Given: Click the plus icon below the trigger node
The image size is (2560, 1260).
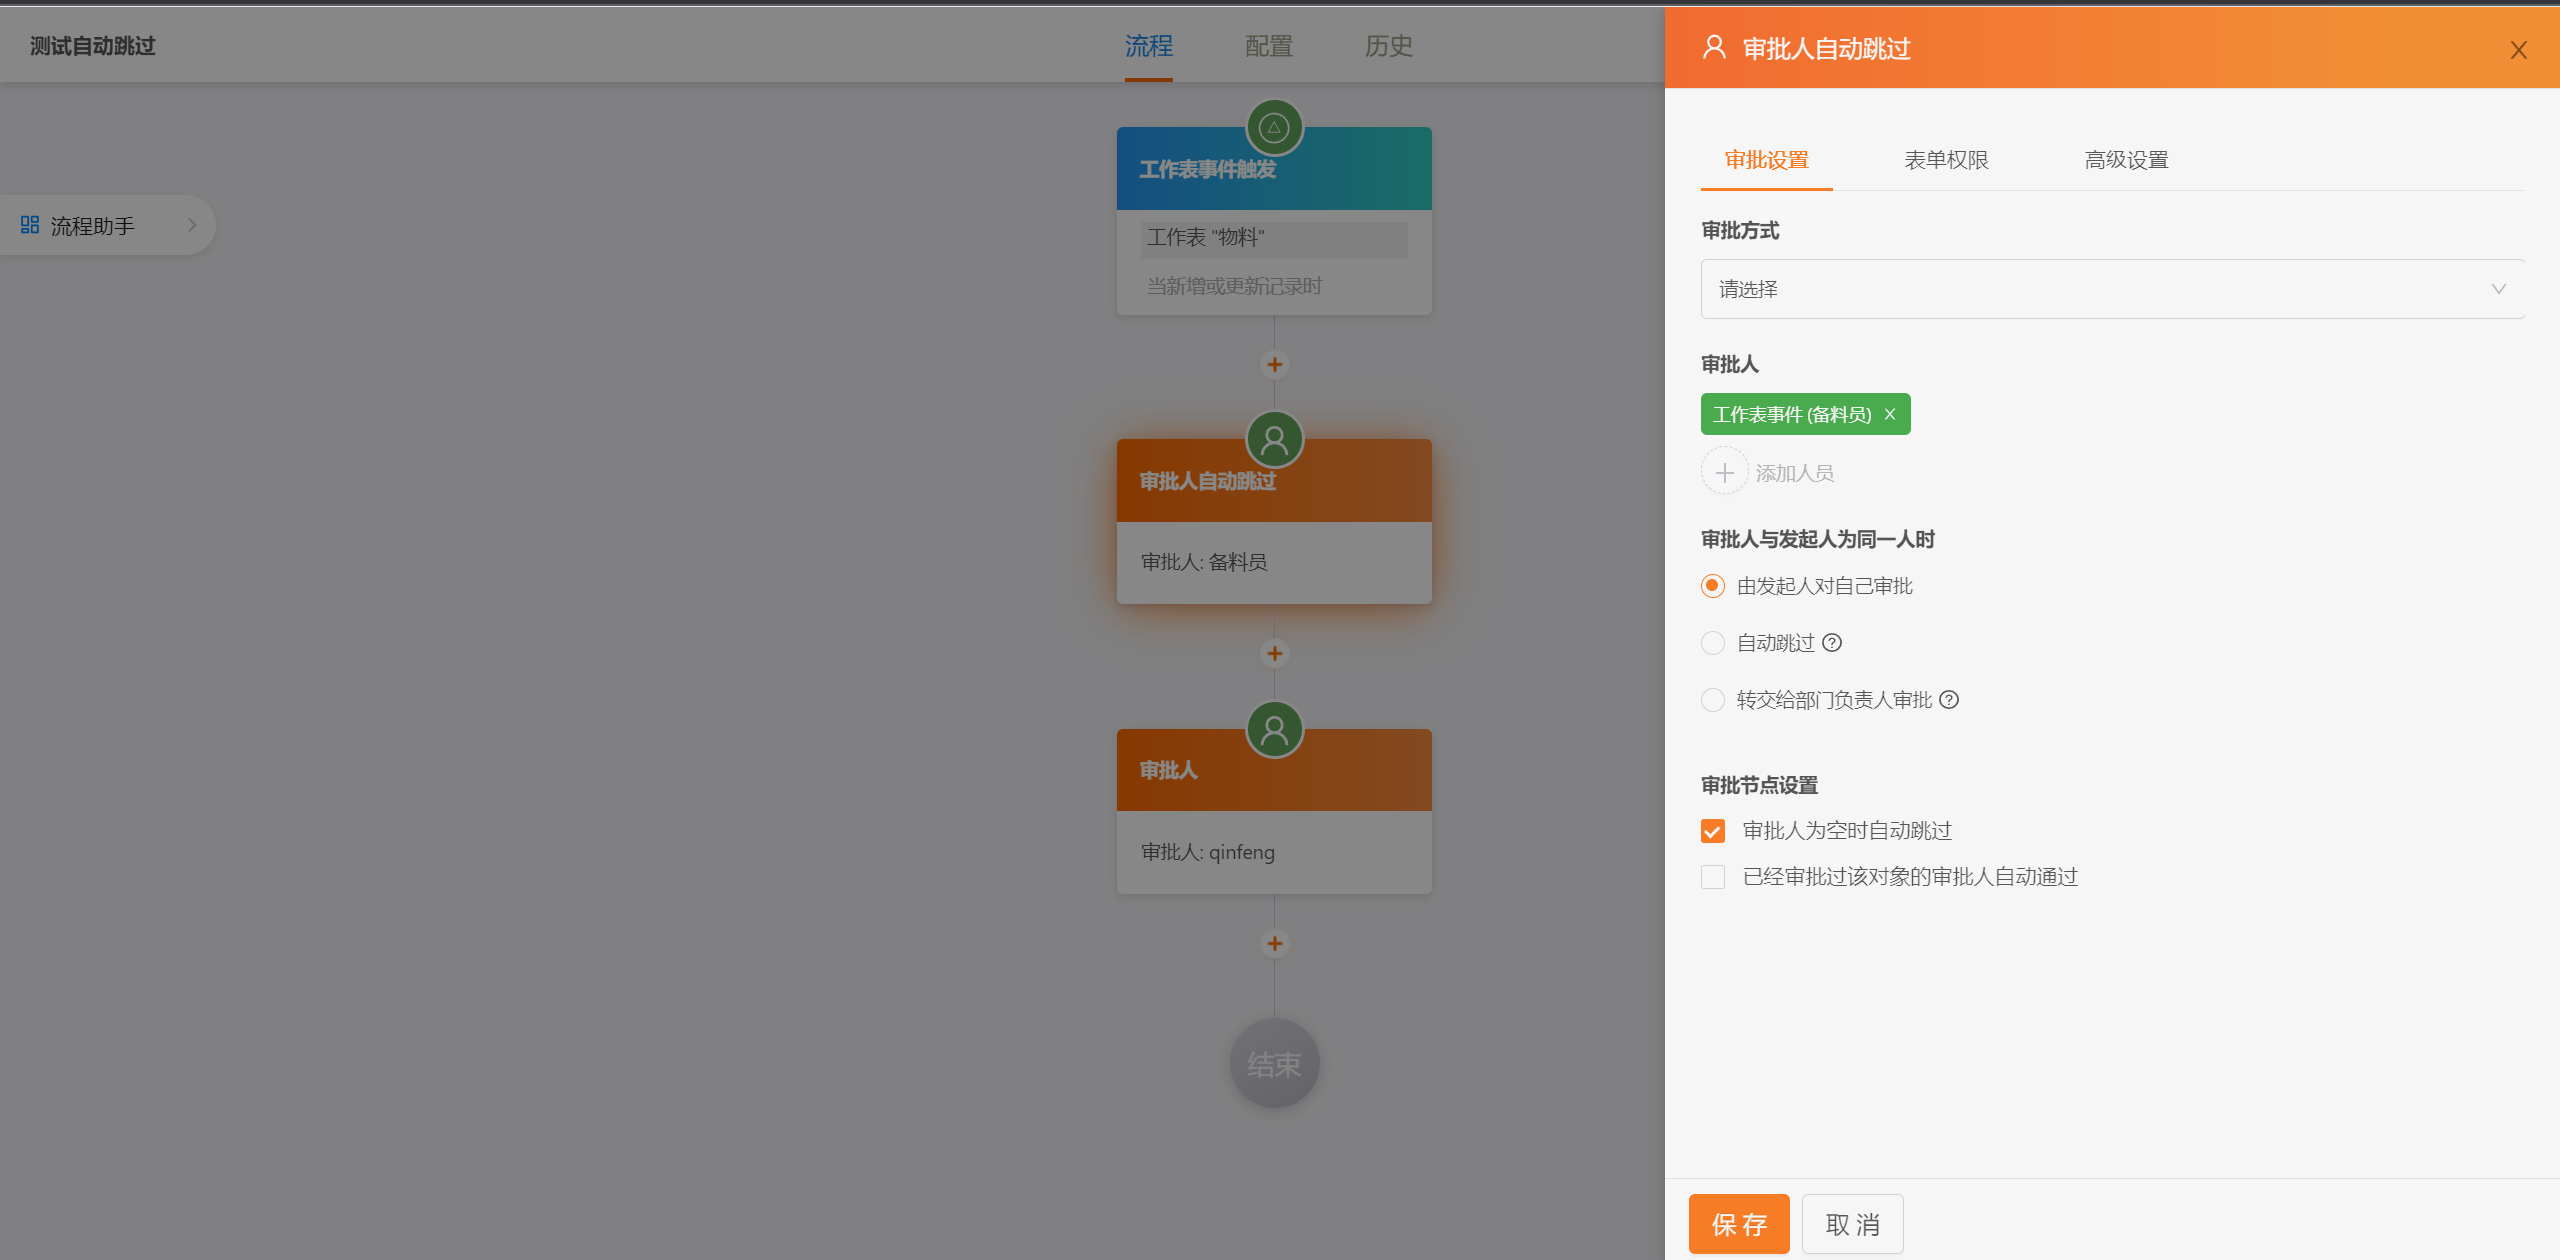Looking at the screenshot, I should click(x=1274, y=365).
